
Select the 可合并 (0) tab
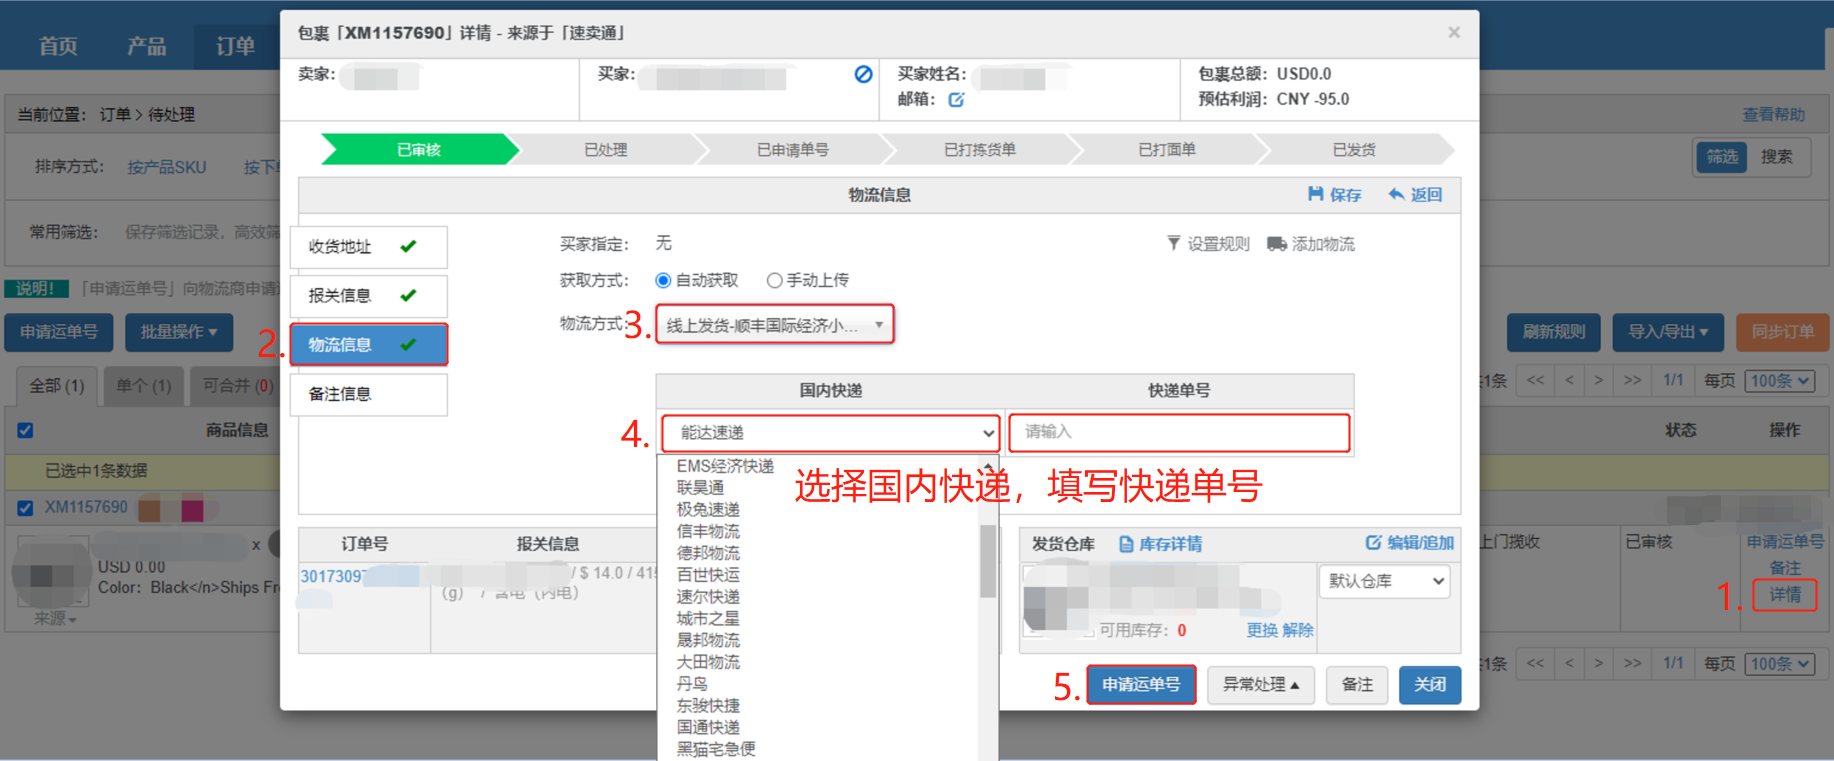237,386
